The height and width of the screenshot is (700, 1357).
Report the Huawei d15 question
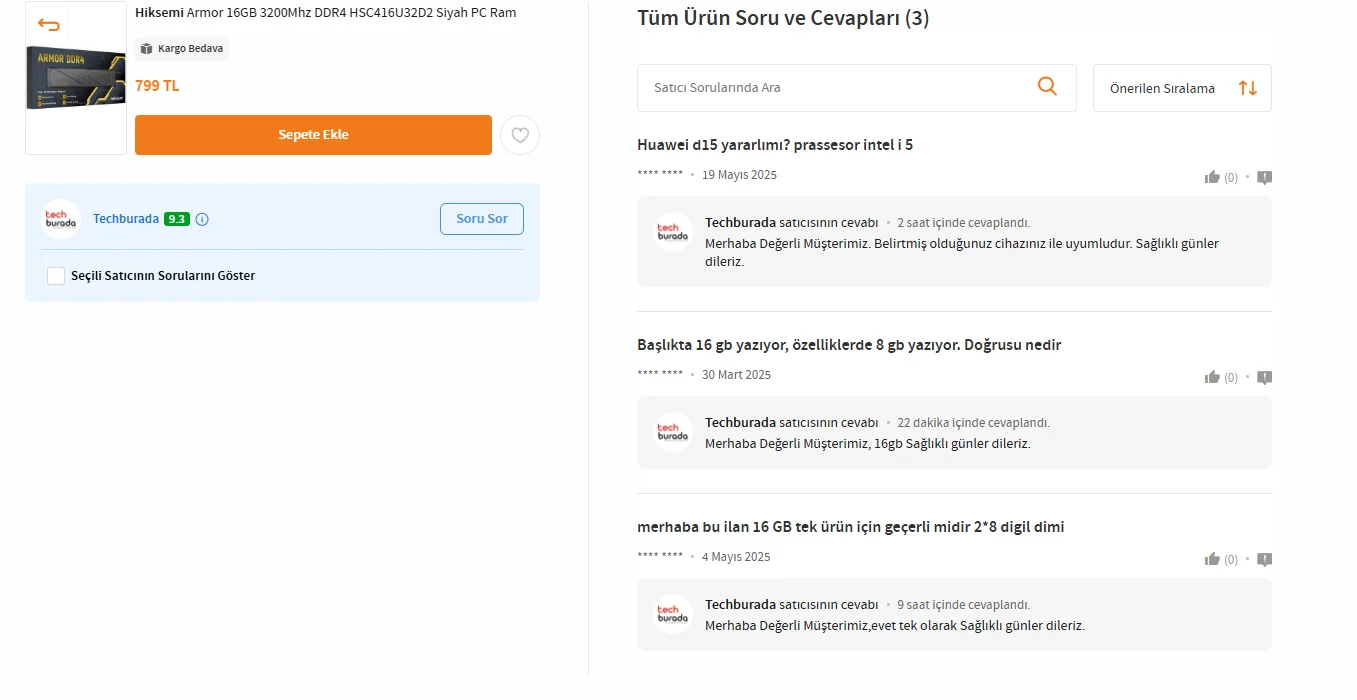coord(1264,177)
